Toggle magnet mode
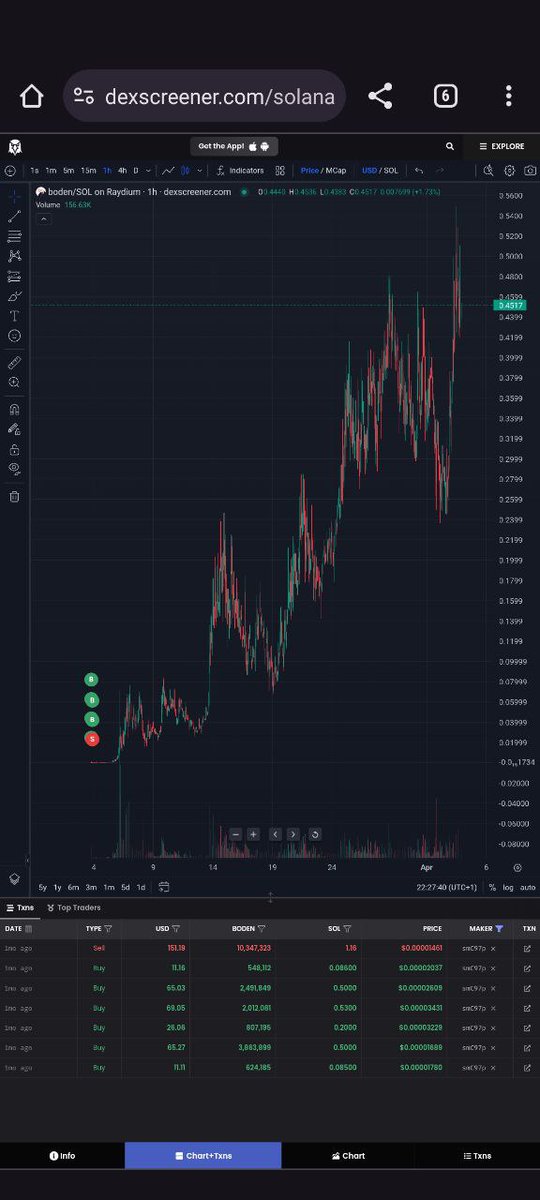Viewport: 540px width, 1200px height. [14, 408]
